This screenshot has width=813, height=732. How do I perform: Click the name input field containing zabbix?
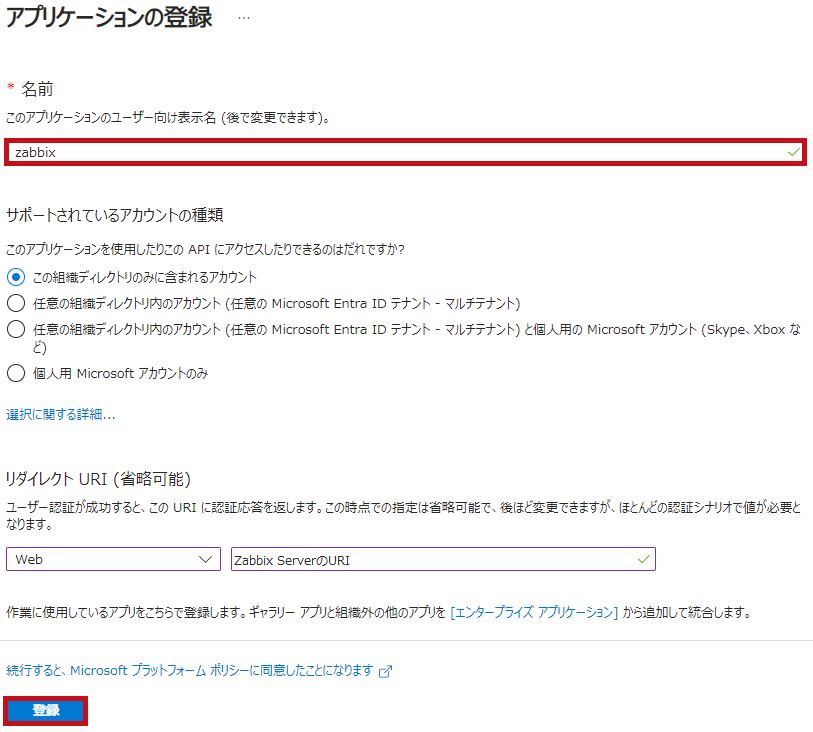click(x=405, y=152)
